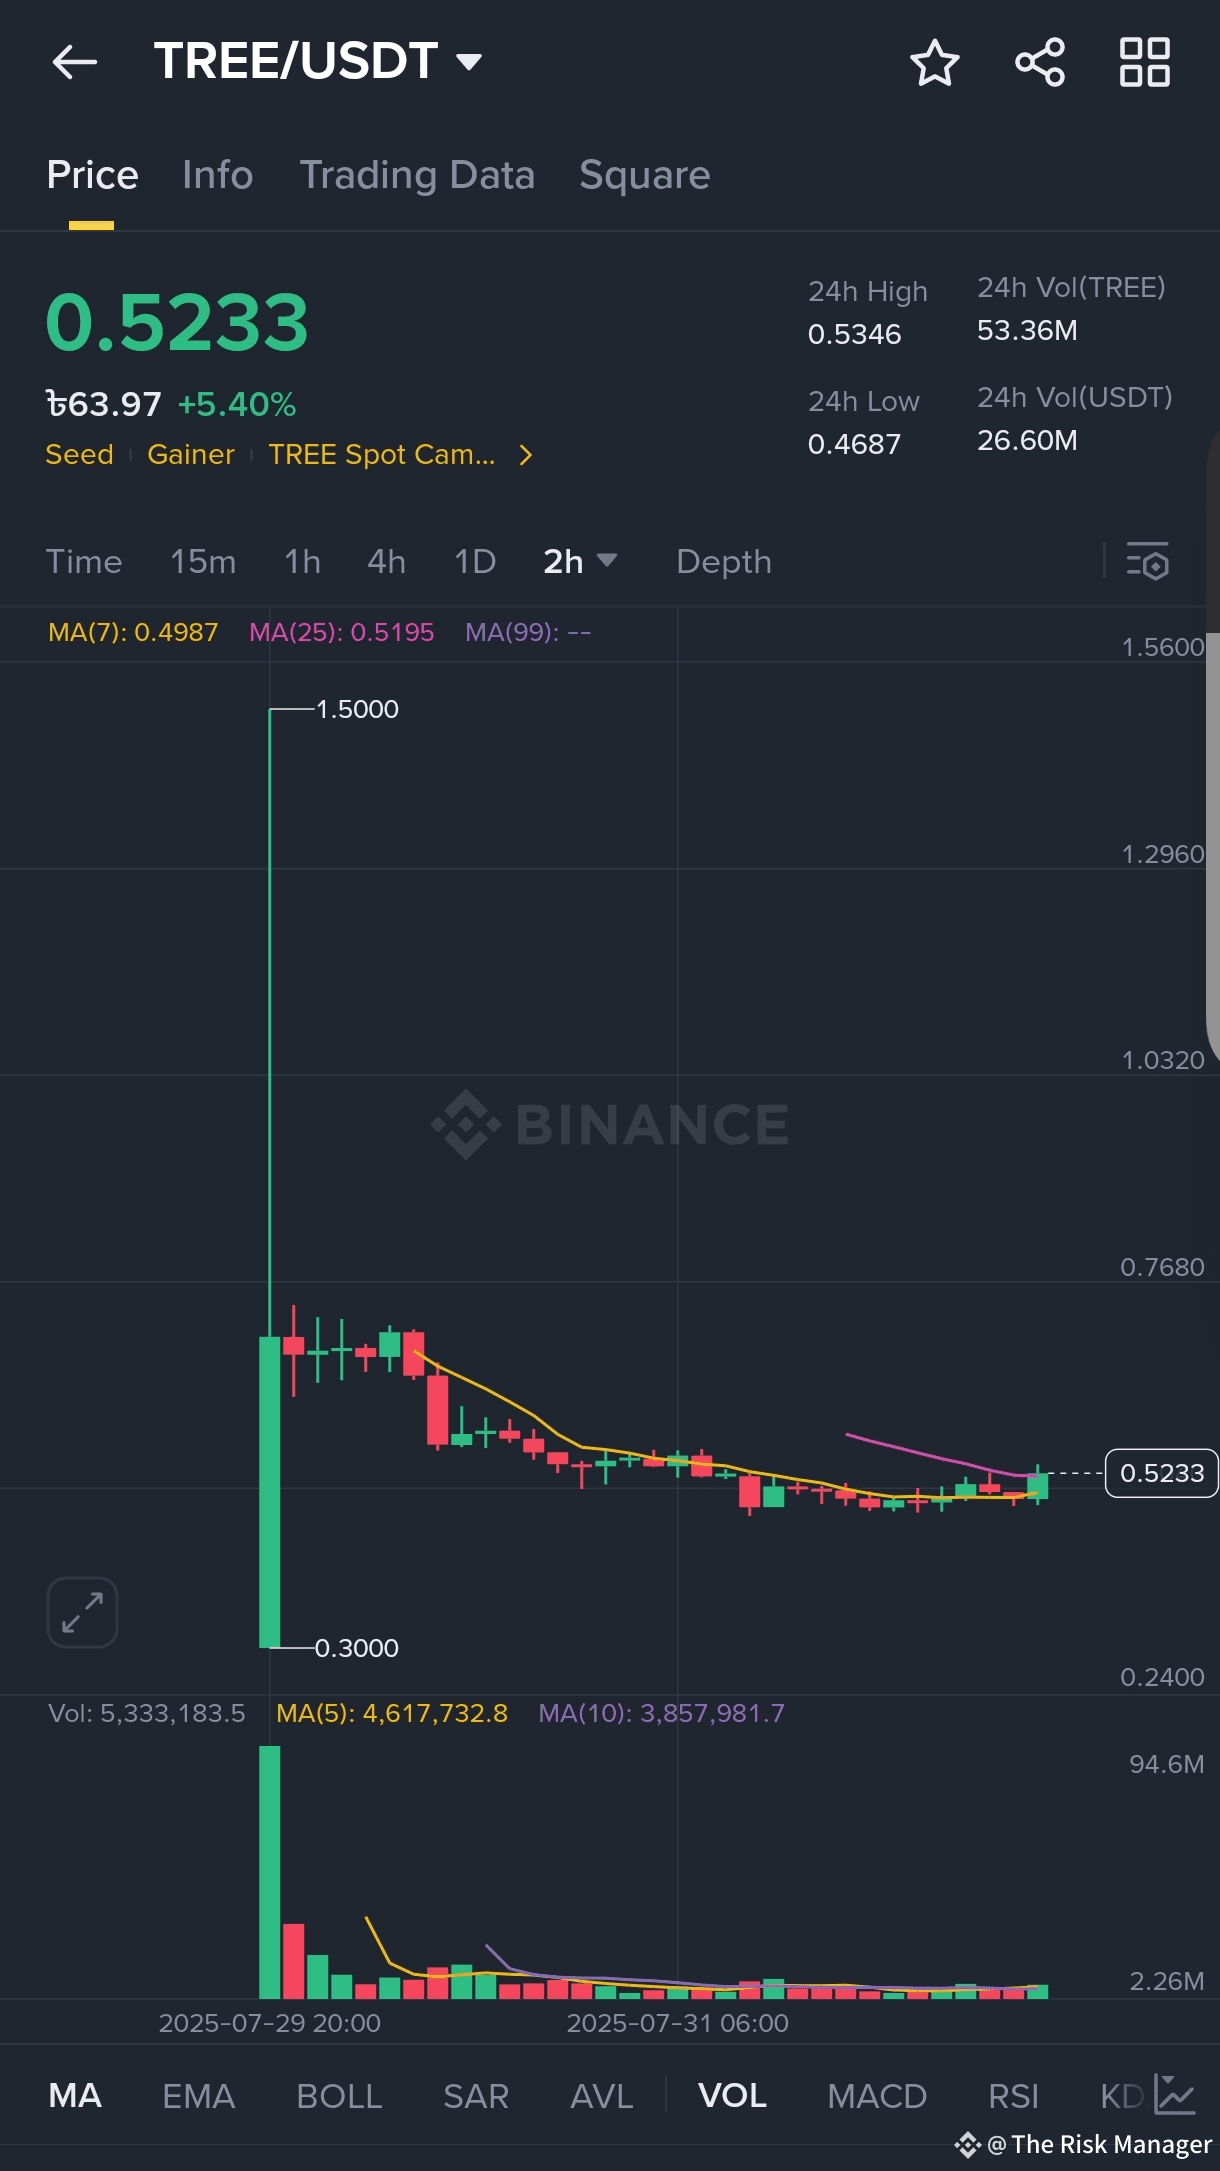This screenshot has height=2171, width=1220.
Task: Open the grid layout icon
Action: coord(1144,62)
